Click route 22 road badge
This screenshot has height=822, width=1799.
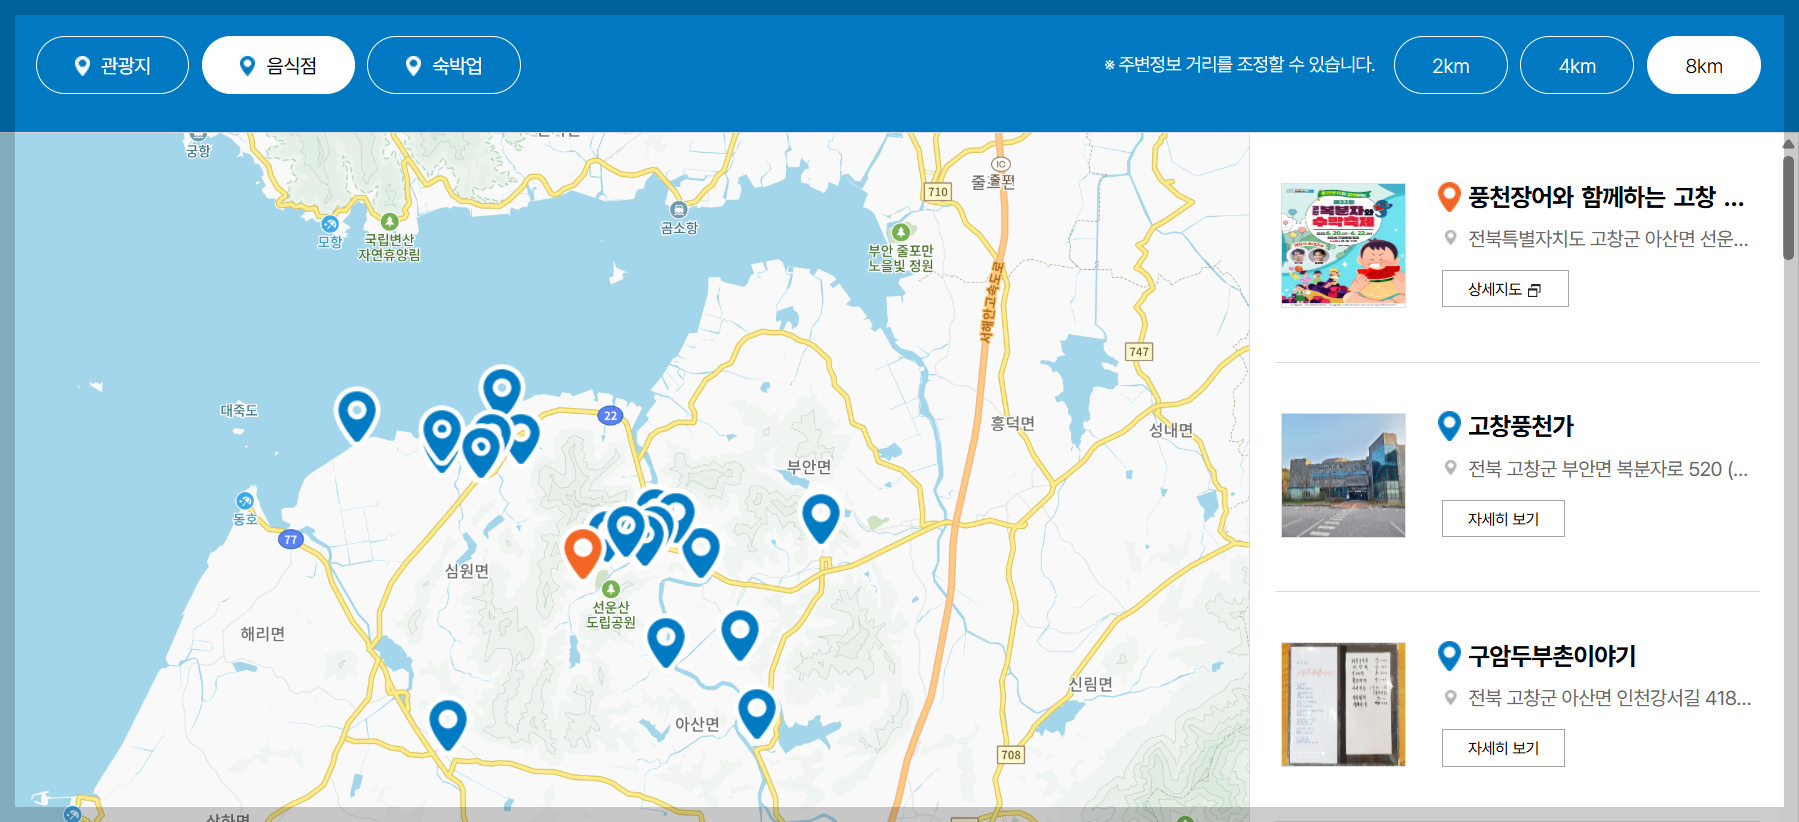pos(610,416)
